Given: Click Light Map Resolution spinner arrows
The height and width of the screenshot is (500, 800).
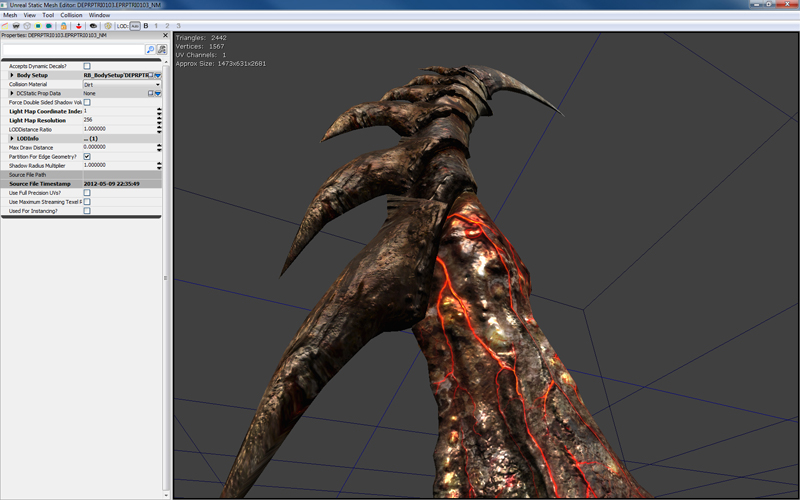Looking at the screenshot, I should (159, 120).
